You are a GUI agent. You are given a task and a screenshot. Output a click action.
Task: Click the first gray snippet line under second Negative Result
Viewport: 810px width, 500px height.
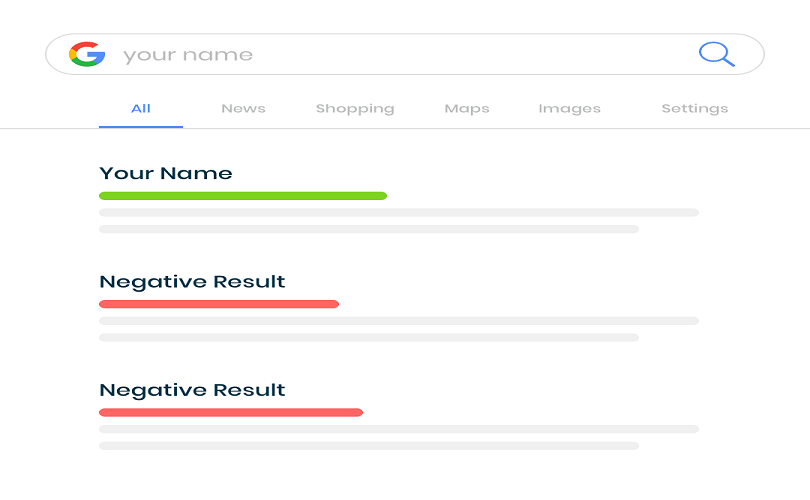399,429
